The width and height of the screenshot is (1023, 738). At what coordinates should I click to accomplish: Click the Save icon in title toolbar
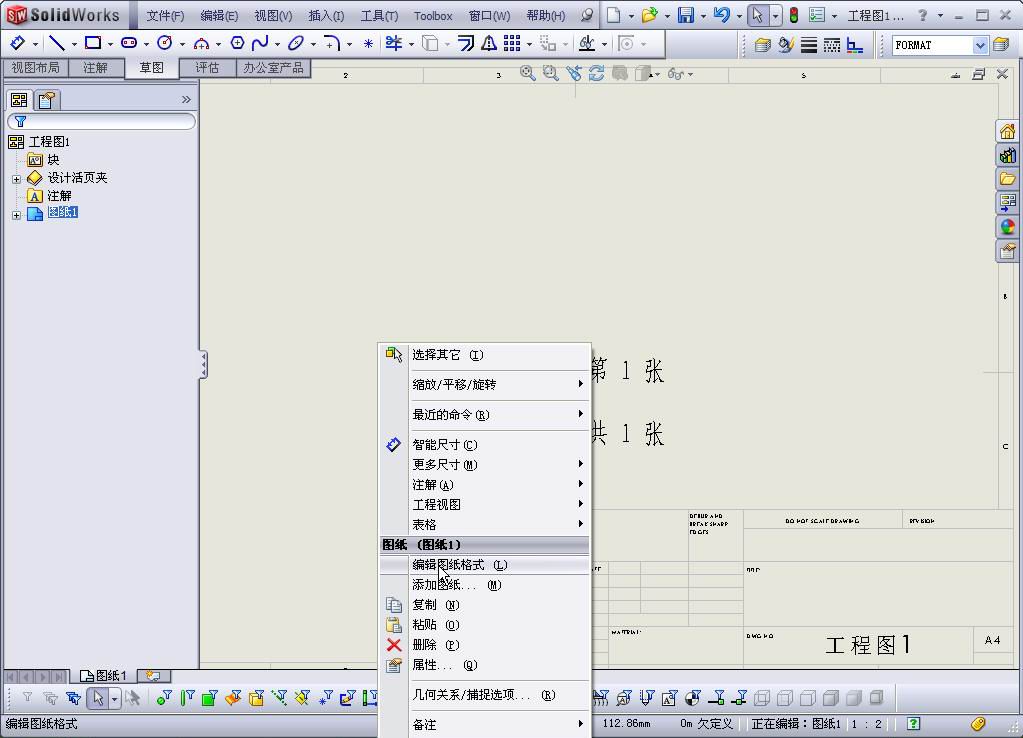(x=686, y=15)
